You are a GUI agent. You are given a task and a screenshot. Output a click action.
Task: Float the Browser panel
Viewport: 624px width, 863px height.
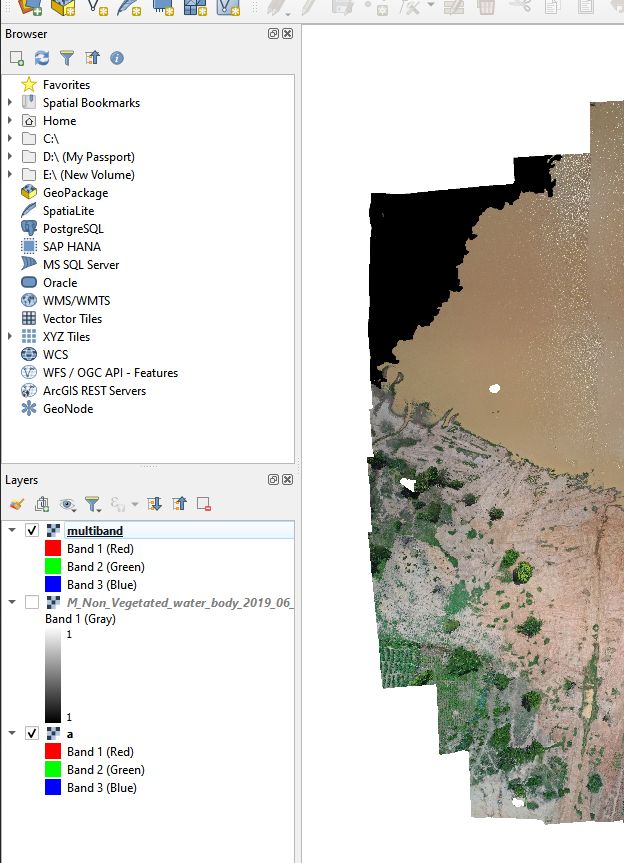(273, 34)
